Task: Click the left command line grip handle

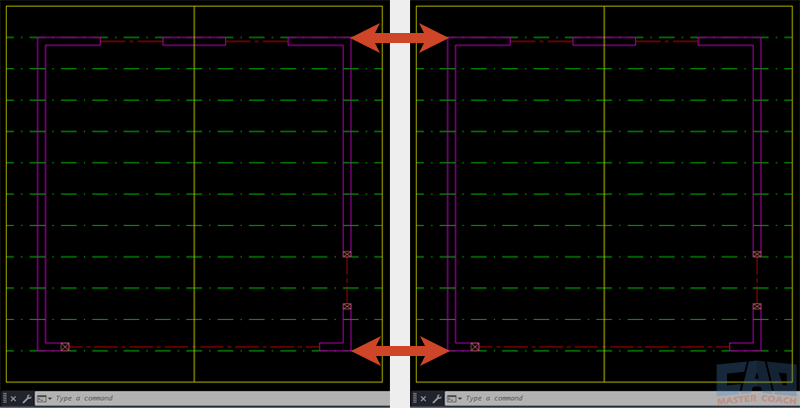Action: pyautogui.click(x=5, y=398)
